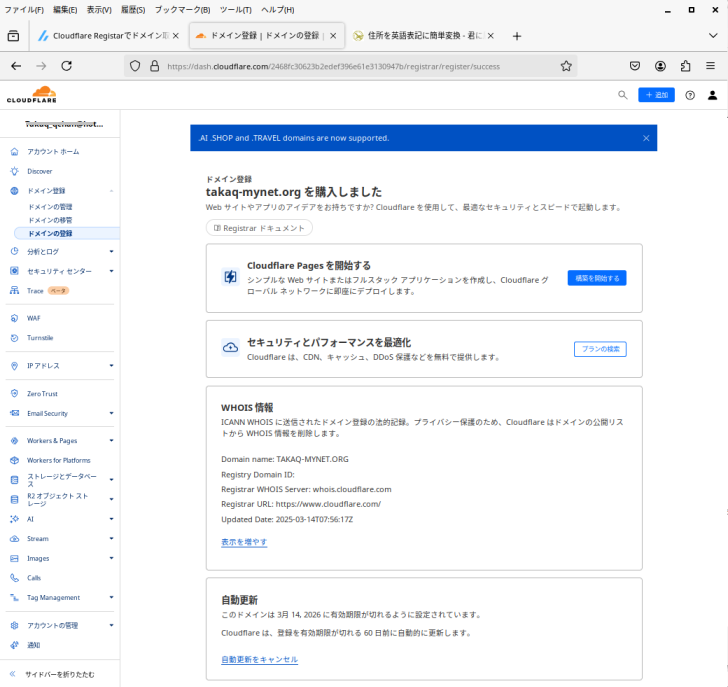Expand the Tag Management dropdown arrow
This screenshot has width=728, height=687.
[x=111, y=597]
